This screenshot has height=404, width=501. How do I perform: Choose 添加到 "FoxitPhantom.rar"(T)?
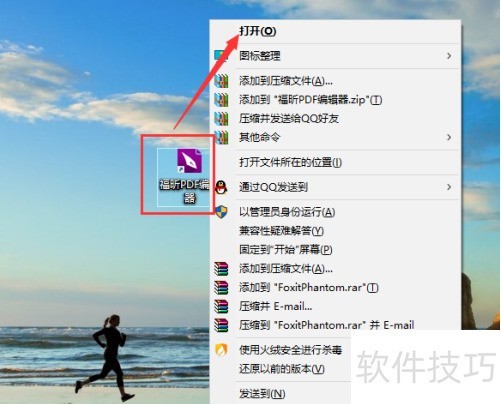(309, 287)
